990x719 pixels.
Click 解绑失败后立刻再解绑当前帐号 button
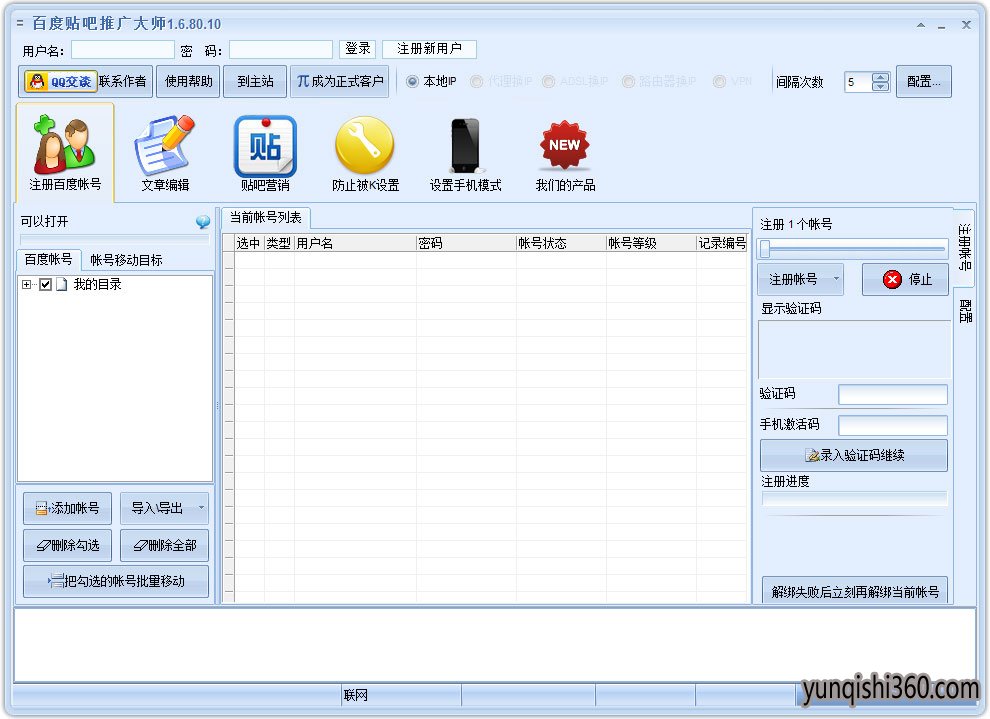coord(855,591)
